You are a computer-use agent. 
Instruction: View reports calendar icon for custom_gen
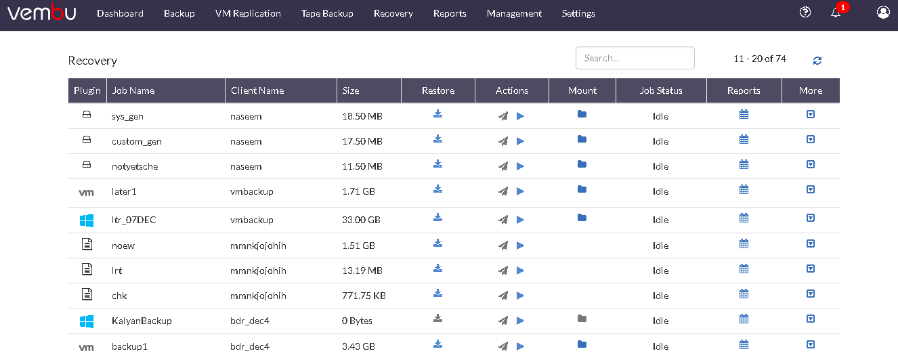[744, 139]
